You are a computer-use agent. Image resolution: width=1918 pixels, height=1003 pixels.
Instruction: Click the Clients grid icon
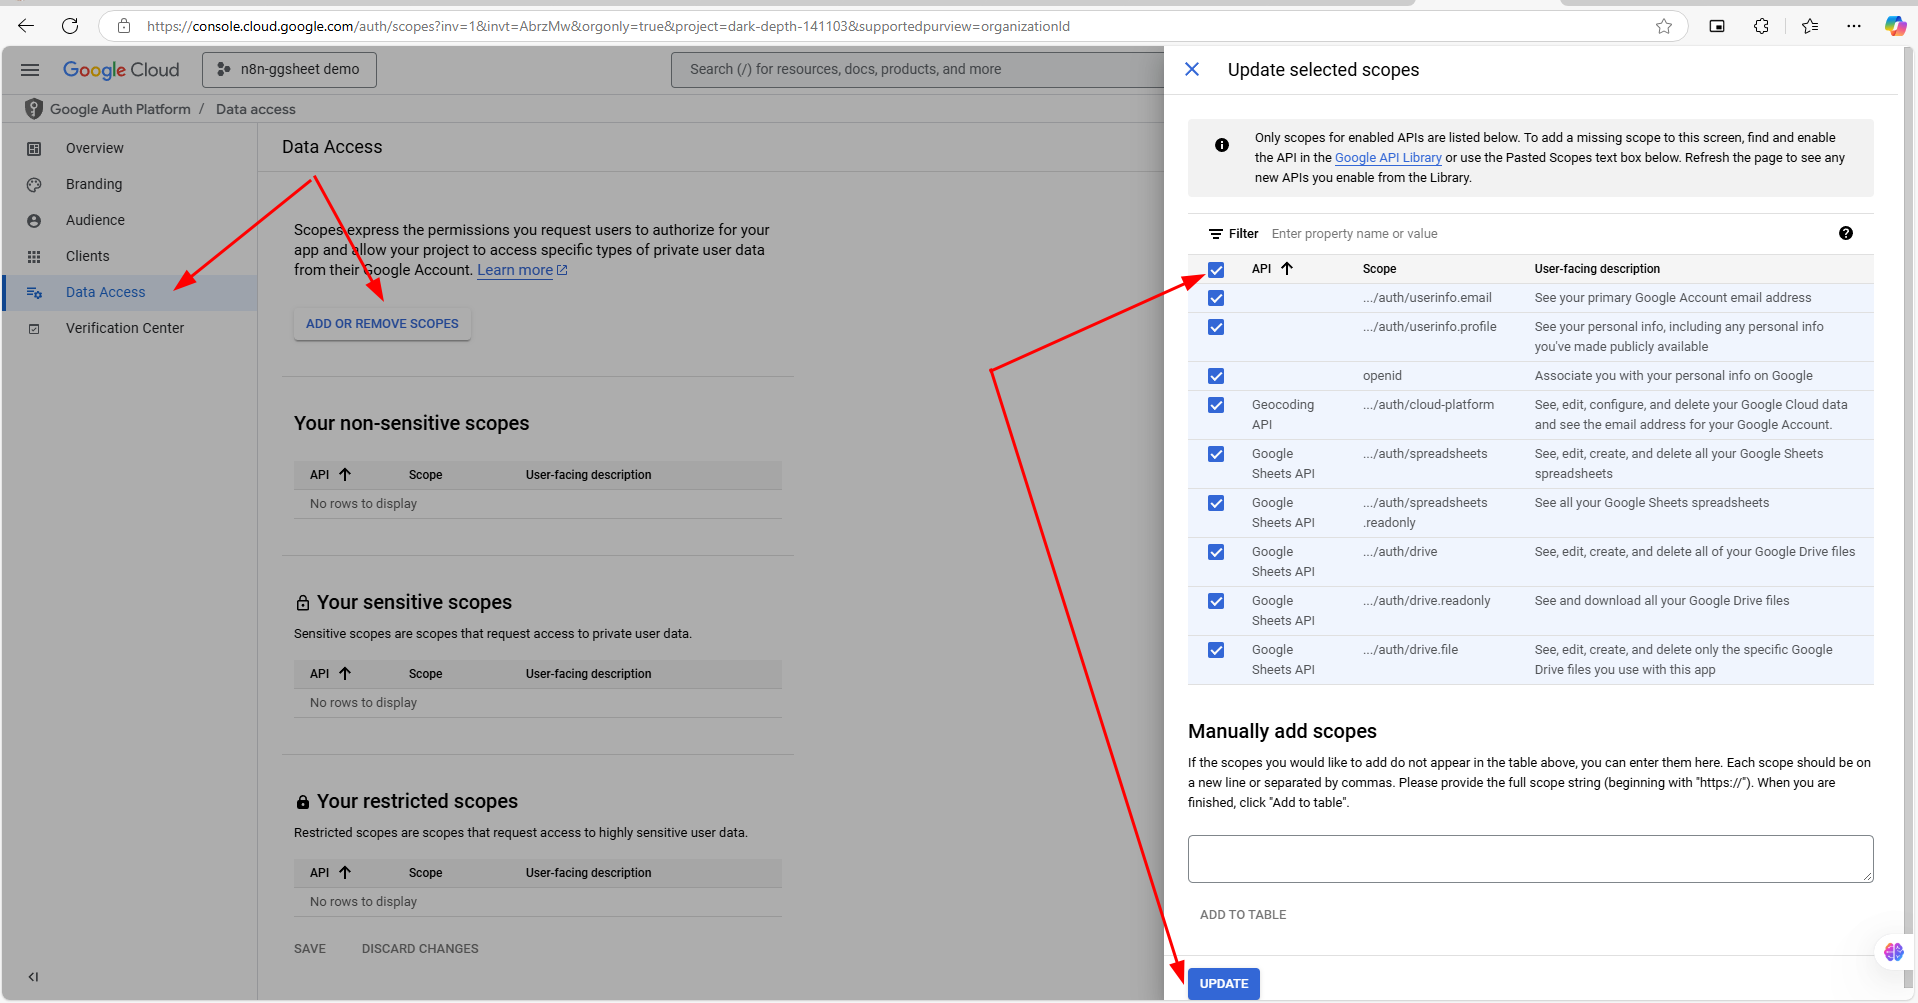pyautogui.click(x=34, y=256)
